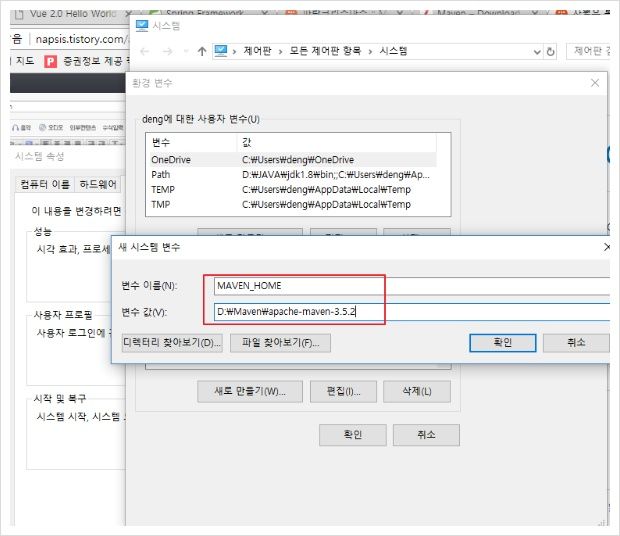
Task: Click the 증권정보 제공 bookmark icon
Action: (51, 62)
